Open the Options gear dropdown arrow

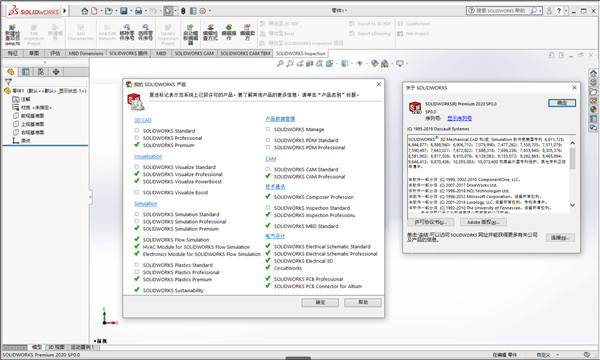(x=210, y=11)
